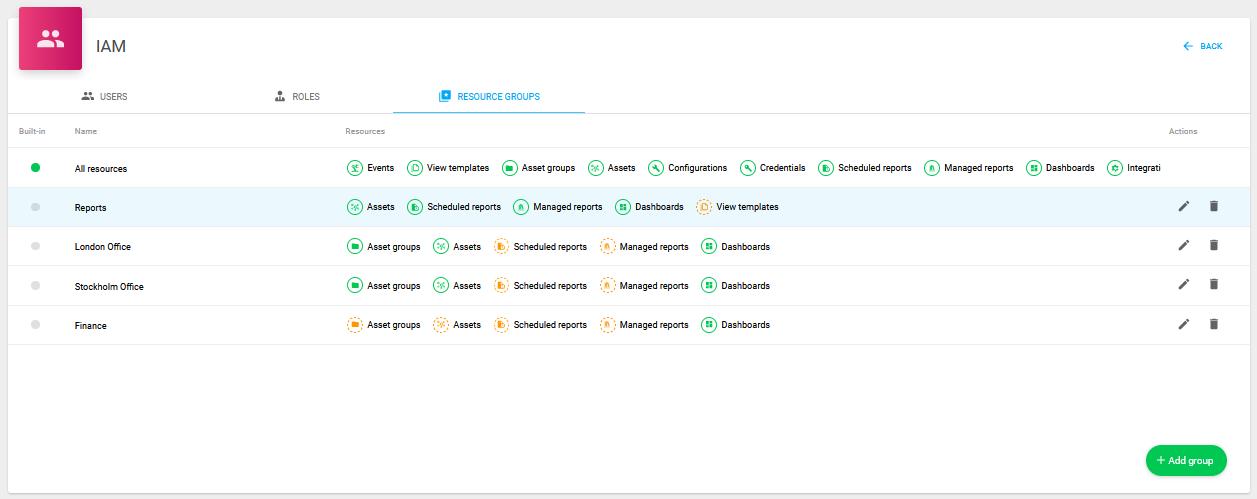The image size is (1257, 499).
Task: Click pencil icon for London Office
Action: point(1184,245)
